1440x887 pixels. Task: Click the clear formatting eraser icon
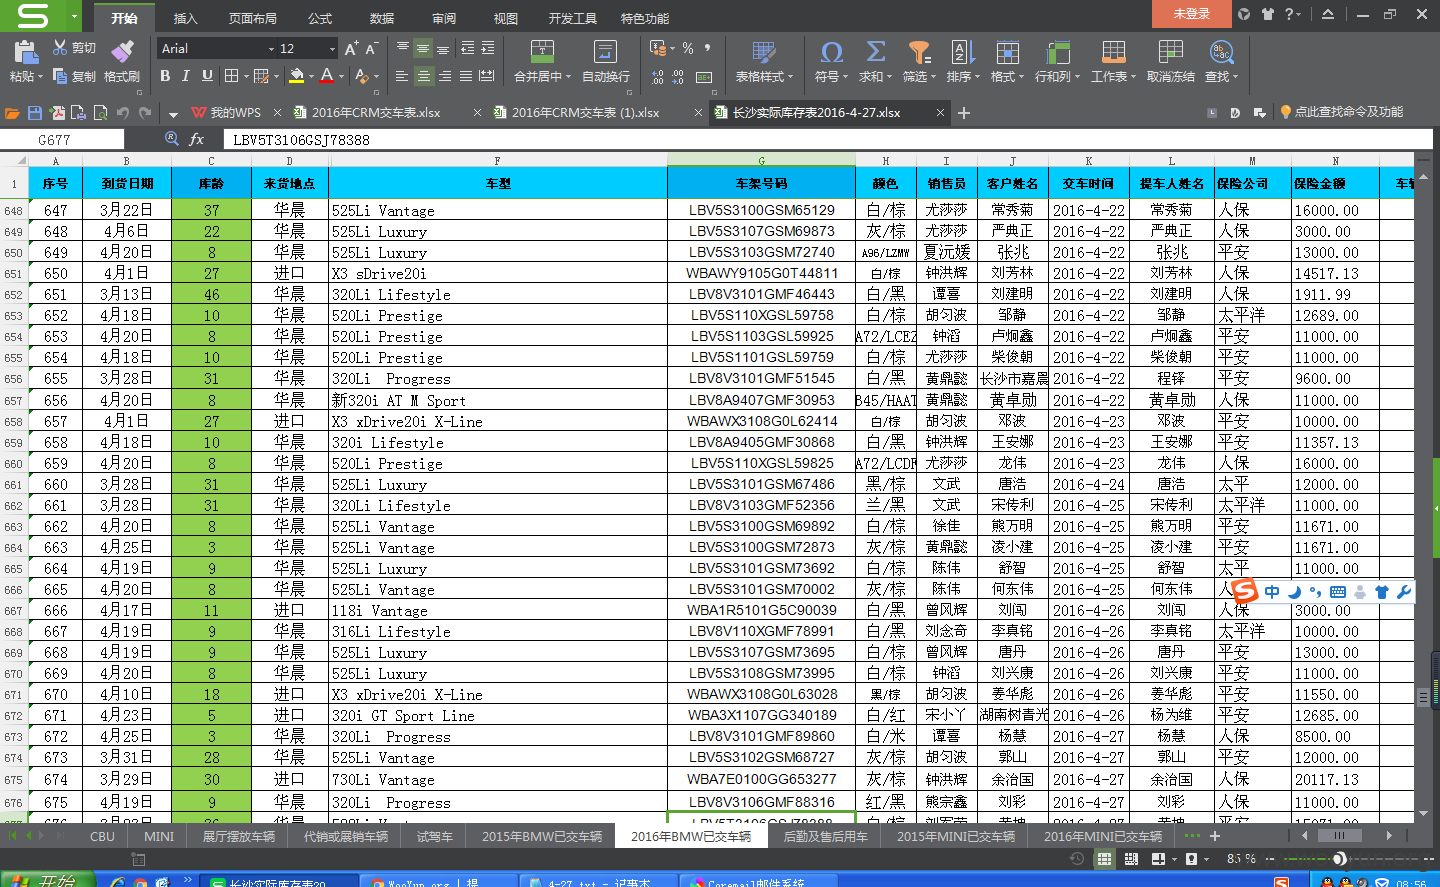[361, 76]
